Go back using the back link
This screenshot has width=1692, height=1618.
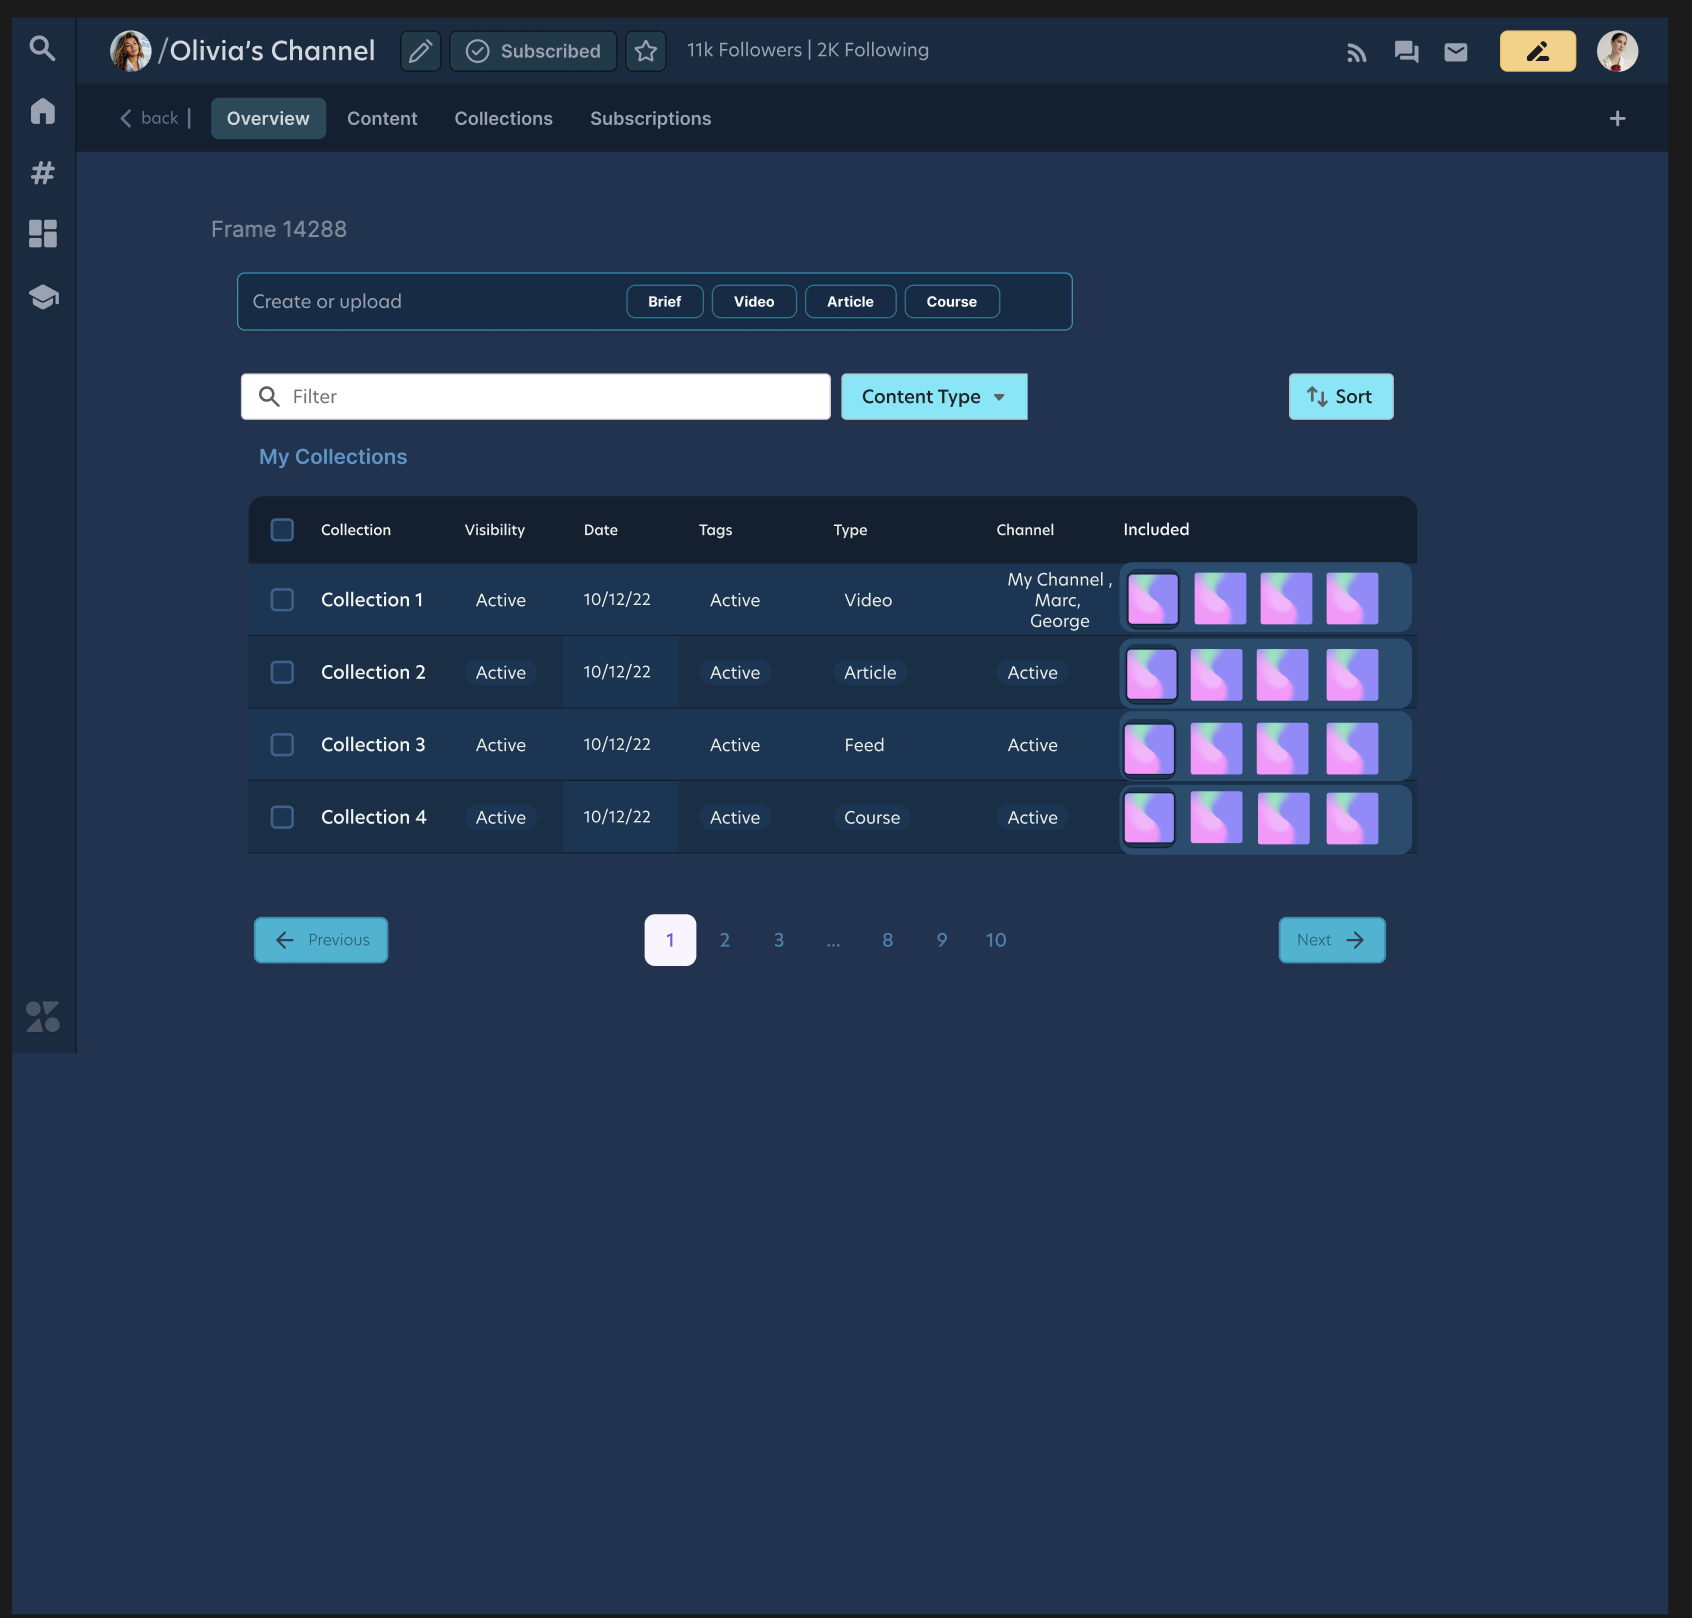[149, 118]
